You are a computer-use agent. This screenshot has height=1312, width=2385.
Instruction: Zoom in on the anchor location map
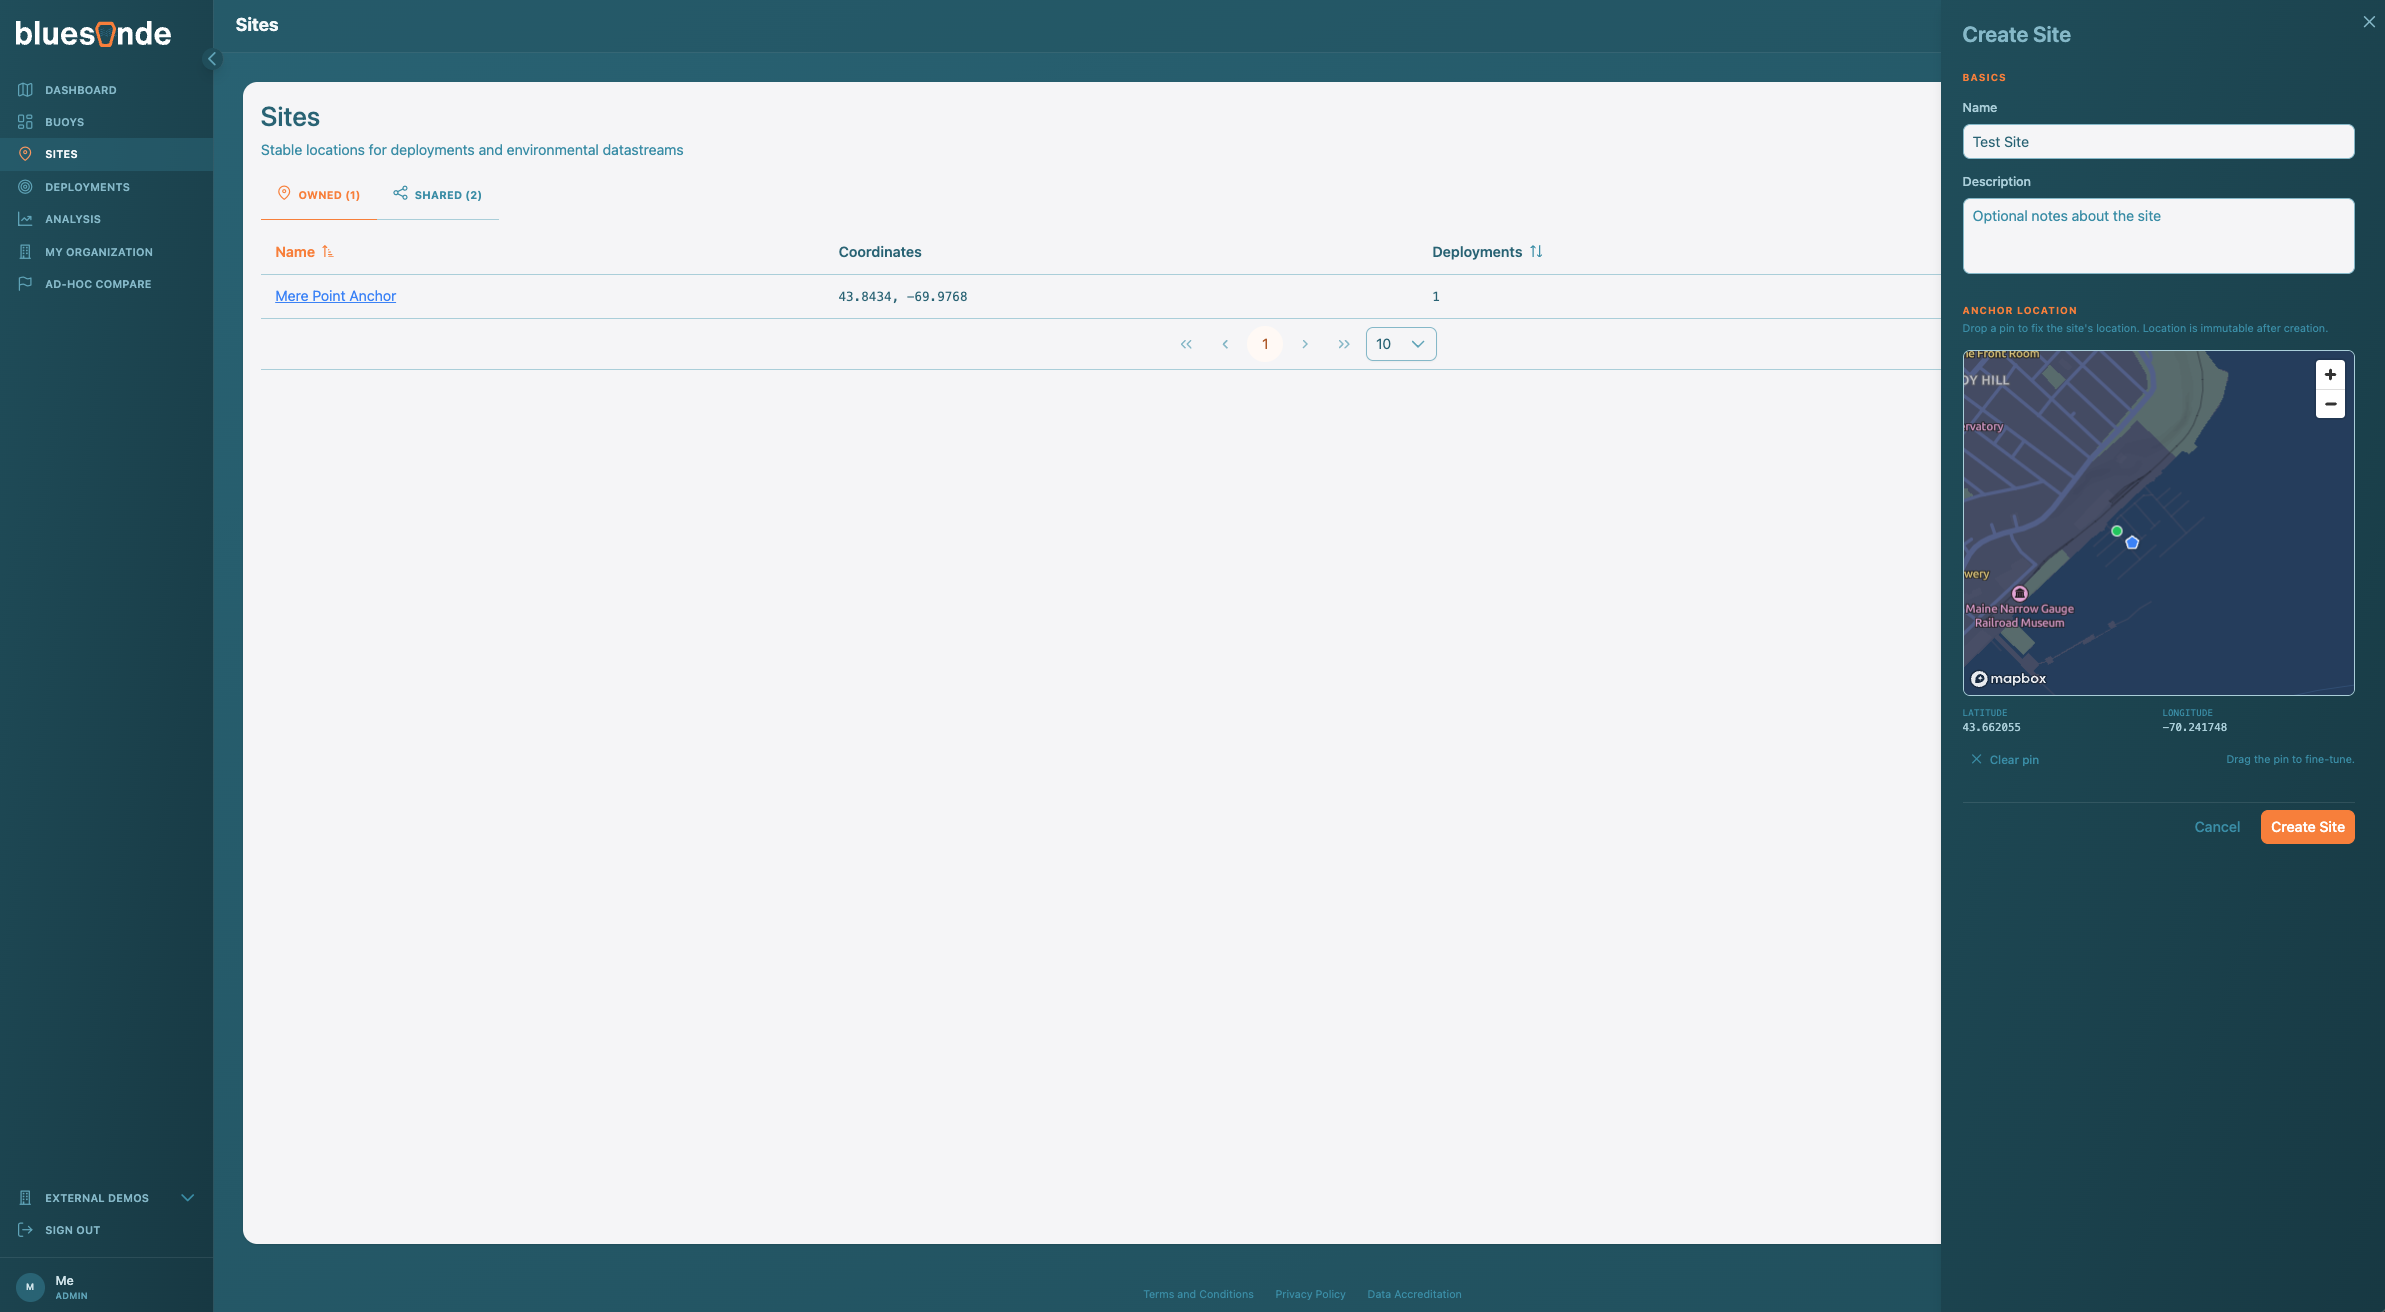click(x=2330, y=375)
